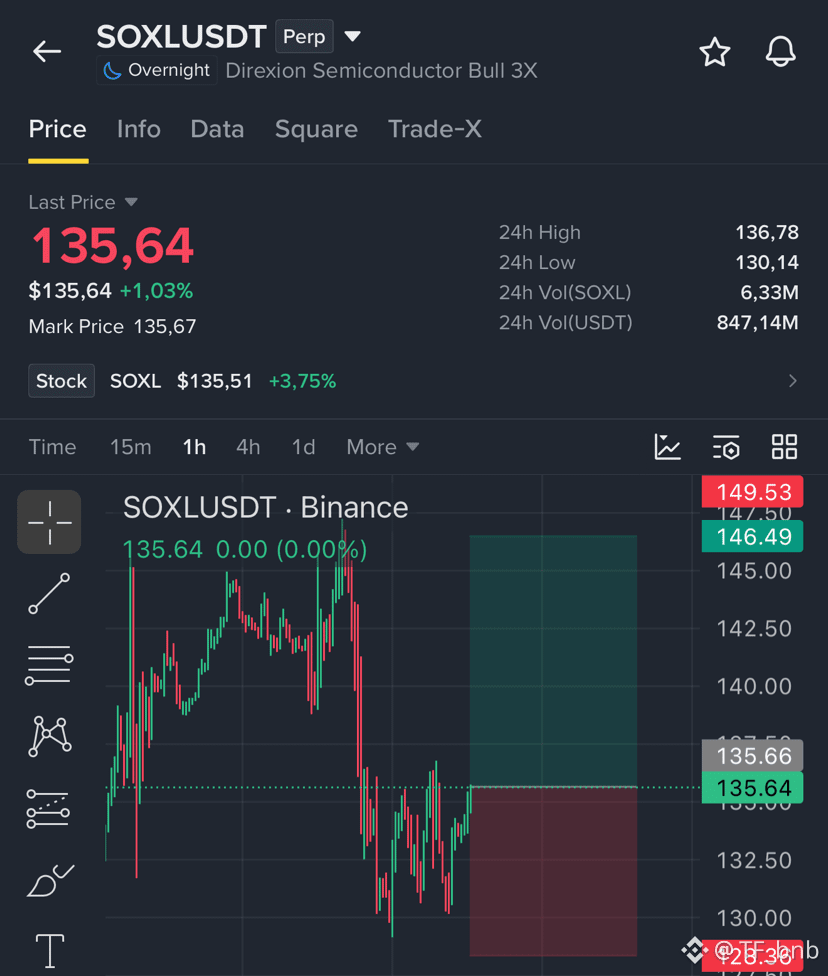Switch to the Info tab
This screenshot has height=976, width=828.
point(139,129)
